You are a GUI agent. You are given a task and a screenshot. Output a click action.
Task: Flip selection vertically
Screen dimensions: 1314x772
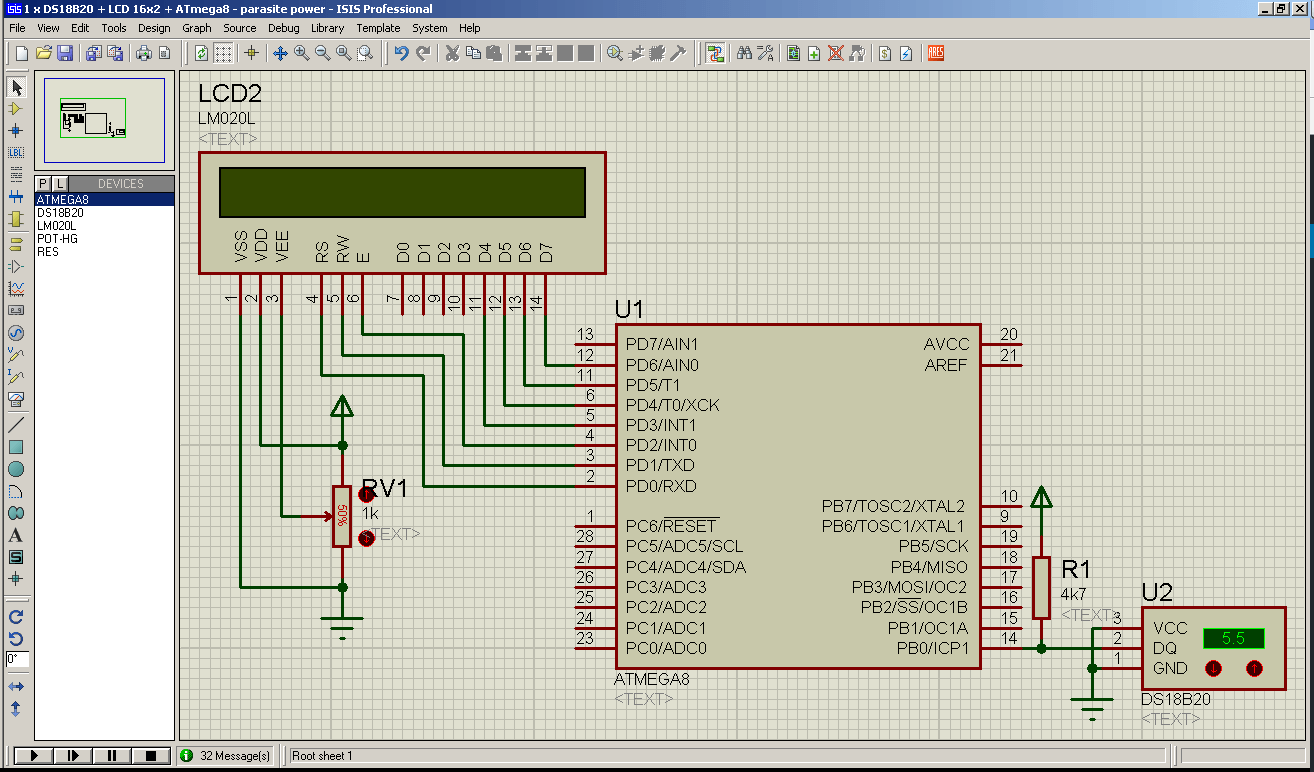(16, 708)
